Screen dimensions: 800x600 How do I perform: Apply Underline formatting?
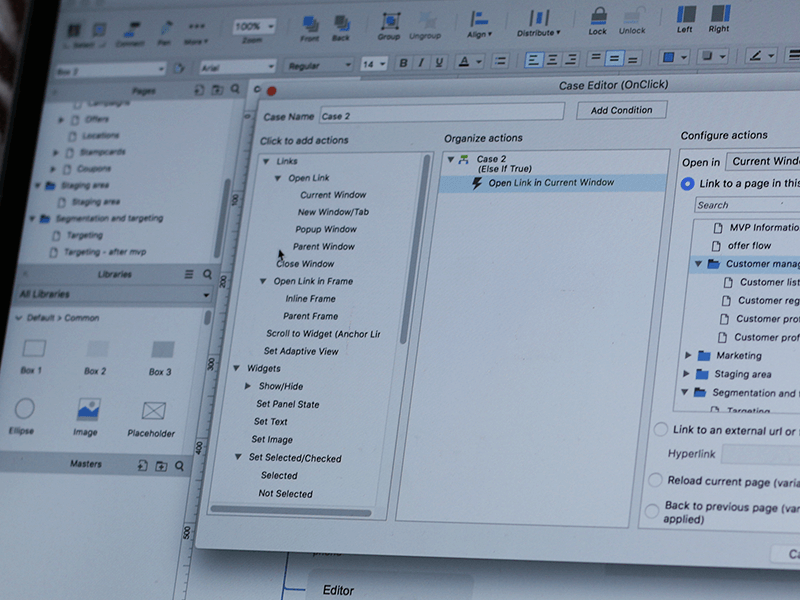(x=439, y=62)
